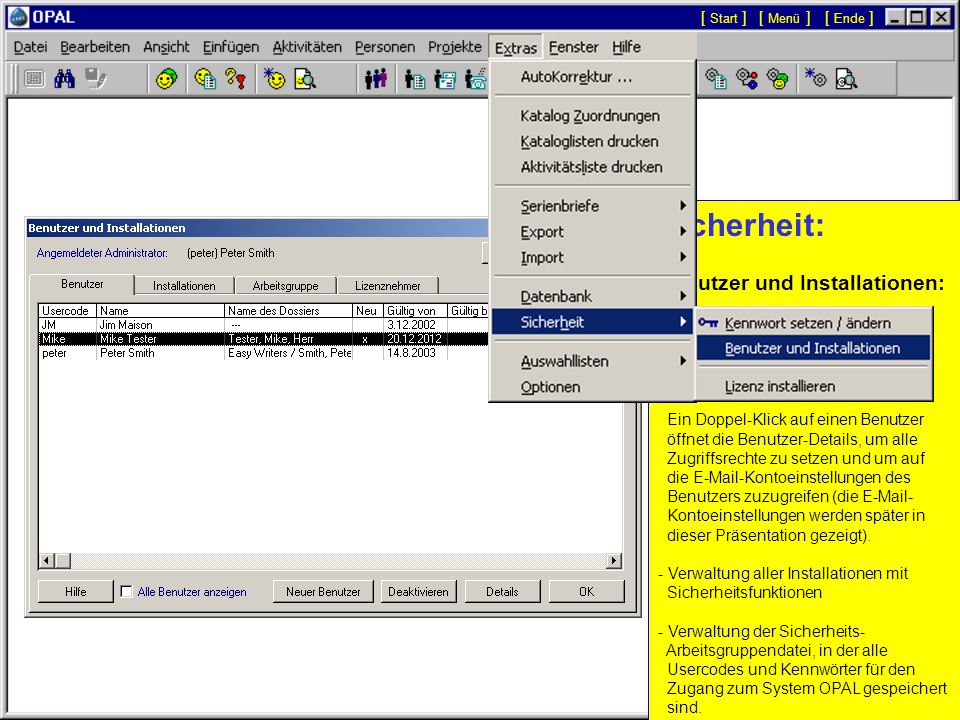
Task: Expand the Import submenu arrow
Action: coord(683,257)
